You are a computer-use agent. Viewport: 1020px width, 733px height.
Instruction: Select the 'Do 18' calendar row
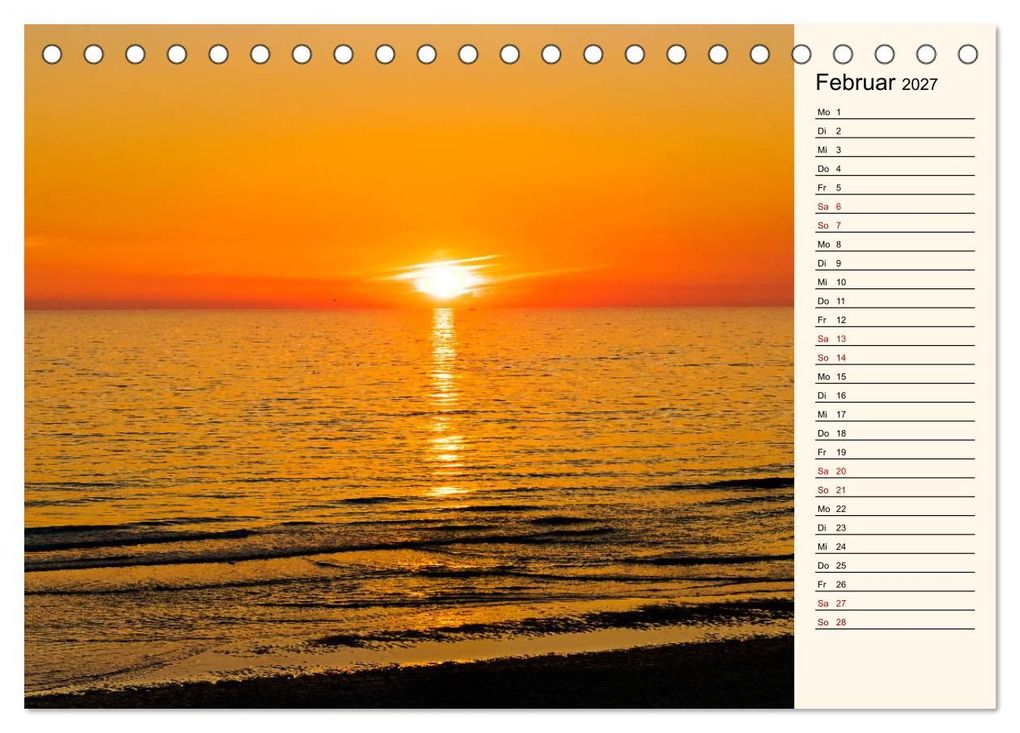[894, 433]
